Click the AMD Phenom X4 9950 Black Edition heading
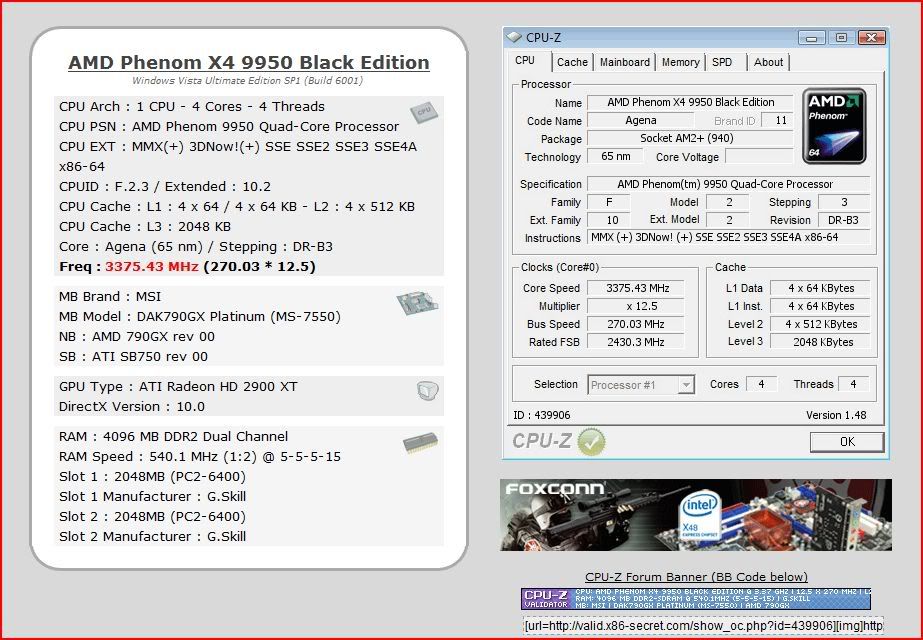923x640 pixels. [248, 62]
